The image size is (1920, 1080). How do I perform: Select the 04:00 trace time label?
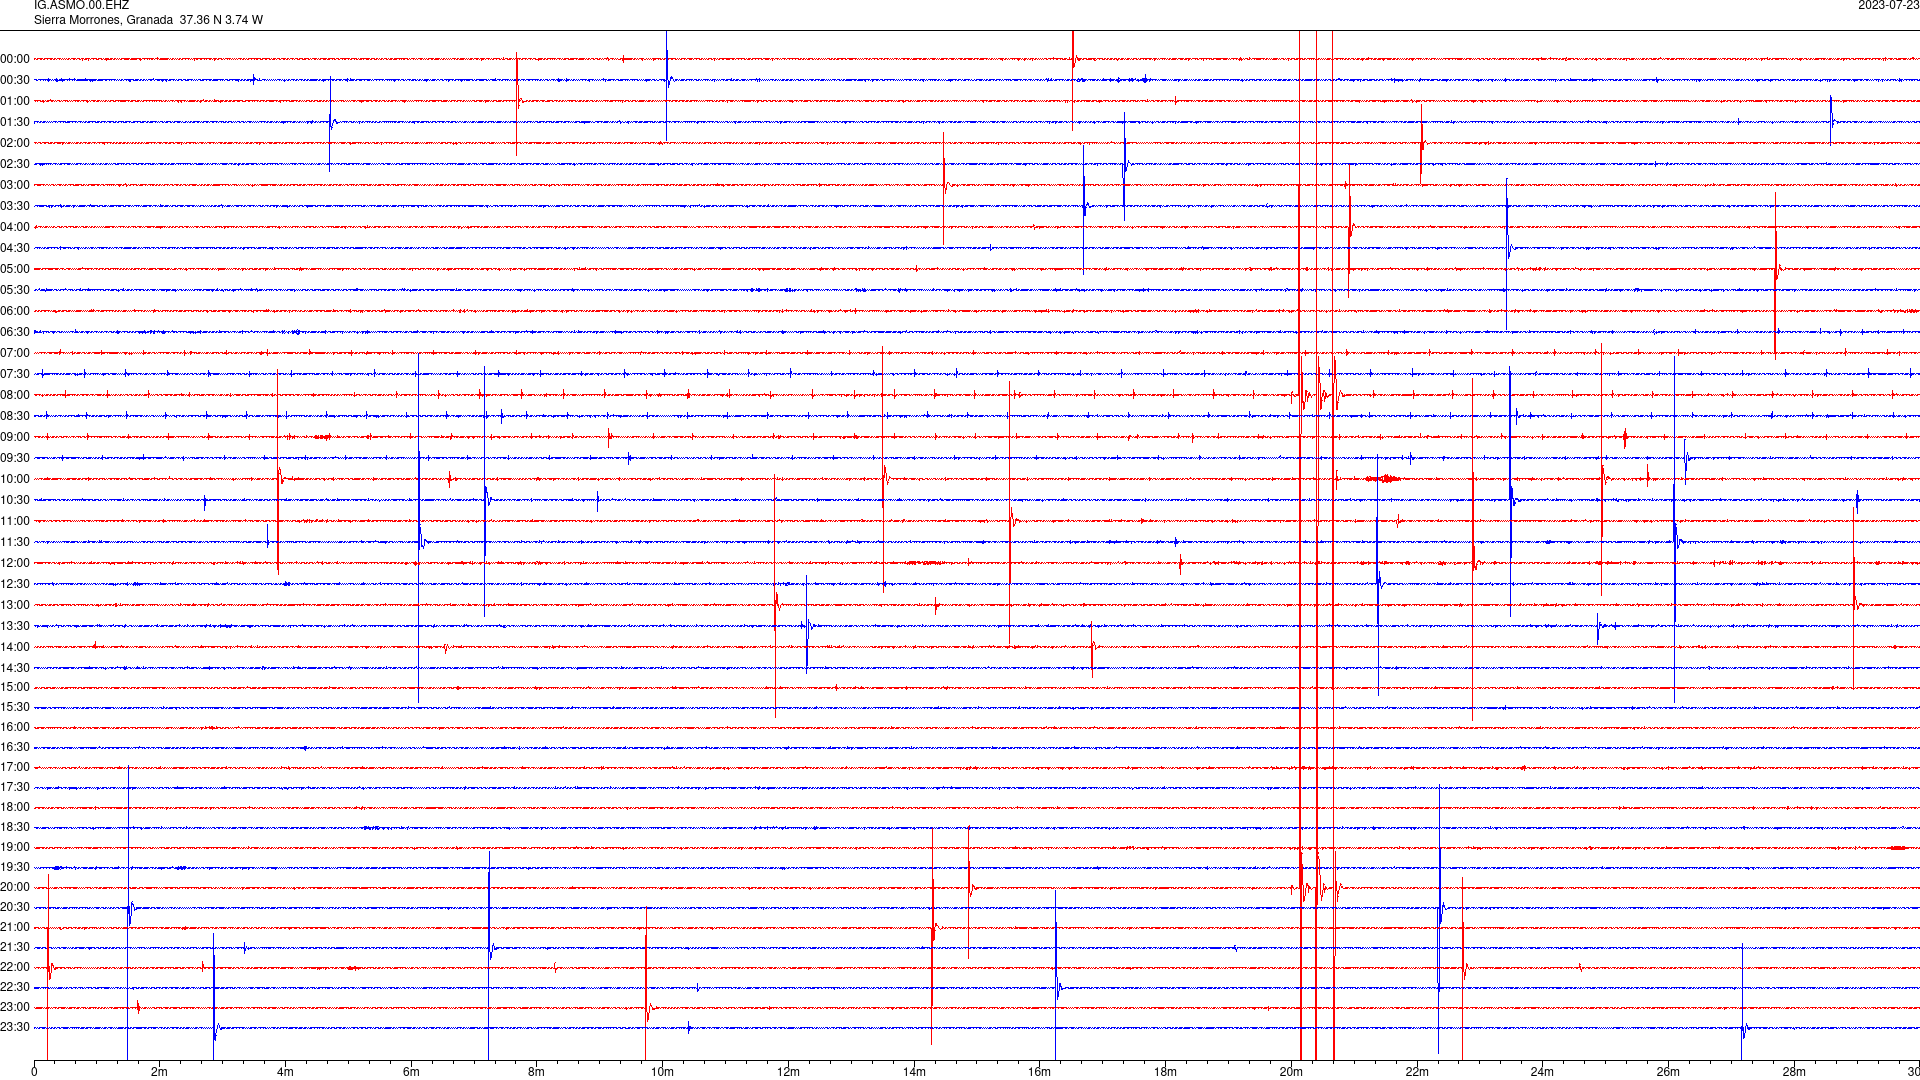15,227
